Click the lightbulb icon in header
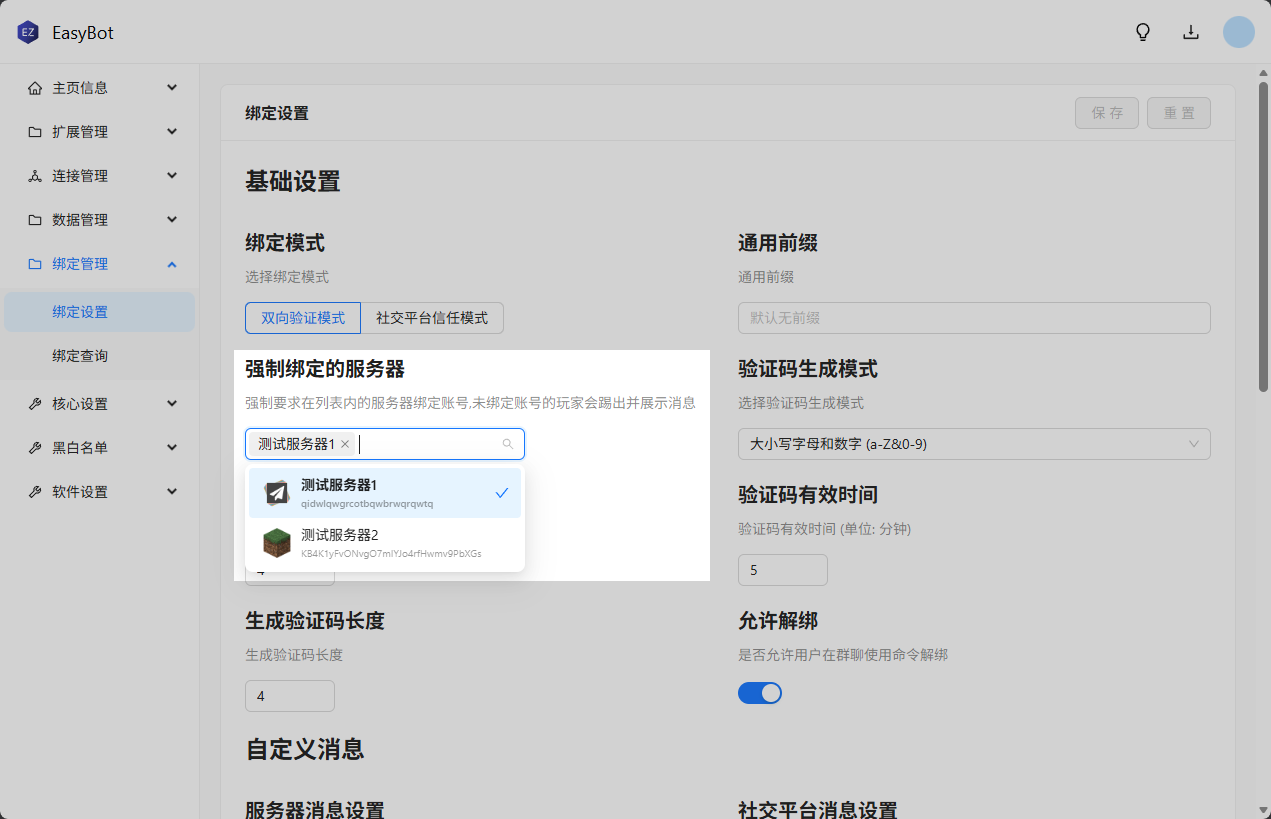Screen dimensions: 1271x819 point(1143,32)
